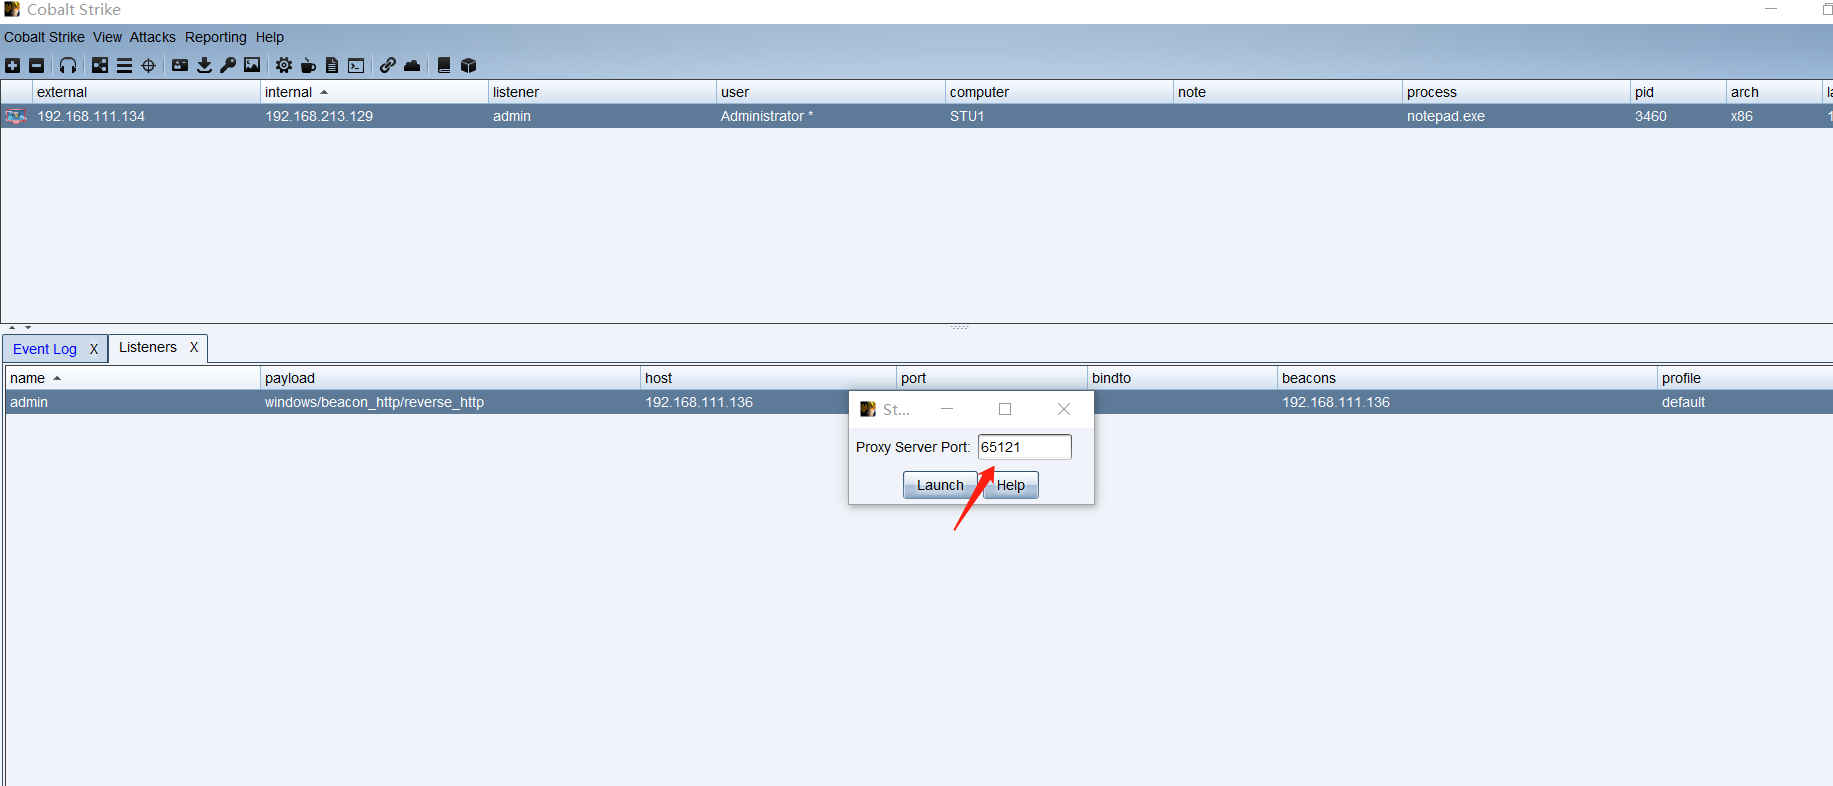Click the chain link host file icon

(388, 66)
